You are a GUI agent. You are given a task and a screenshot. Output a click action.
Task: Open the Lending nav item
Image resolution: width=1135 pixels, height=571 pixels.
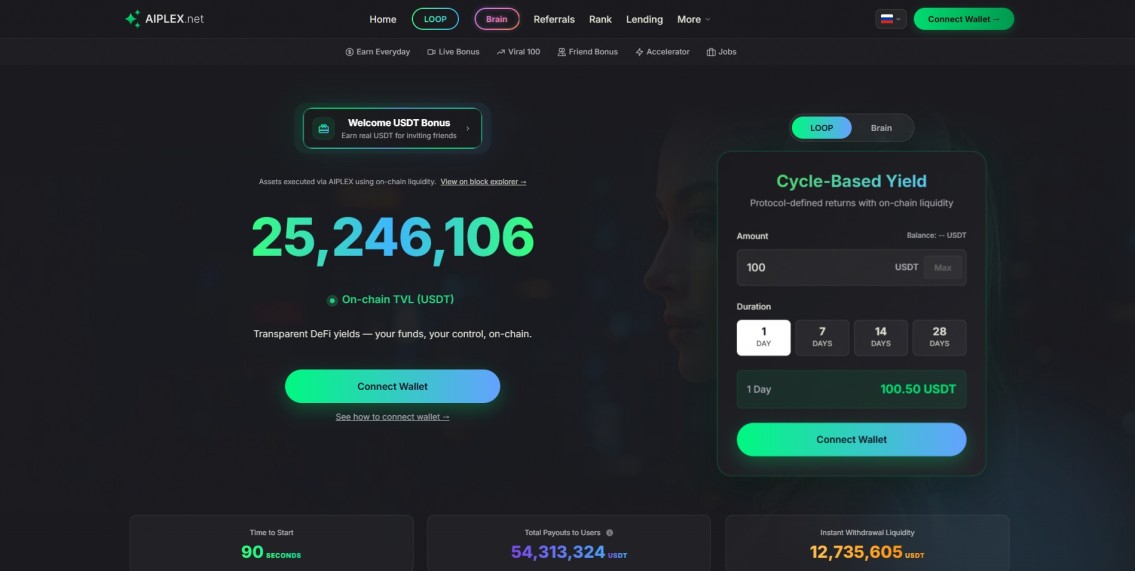tap(644, 20)
